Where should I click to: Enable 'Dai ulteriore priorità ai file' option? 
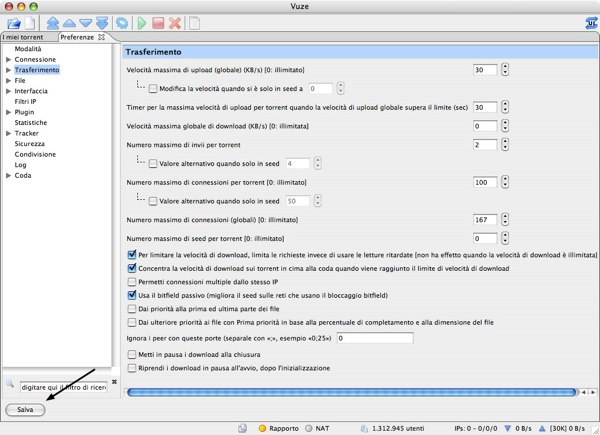tap(132, 322)
